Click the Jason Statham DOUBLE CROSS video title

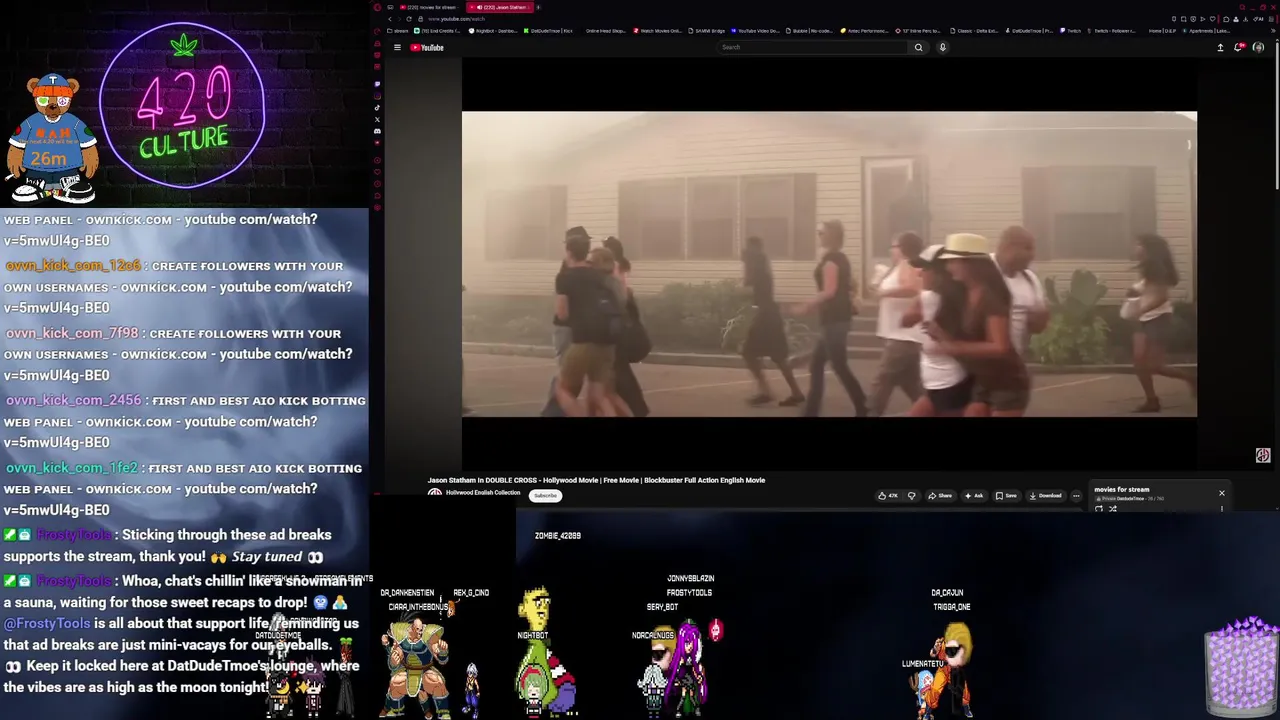pos(596,480)
